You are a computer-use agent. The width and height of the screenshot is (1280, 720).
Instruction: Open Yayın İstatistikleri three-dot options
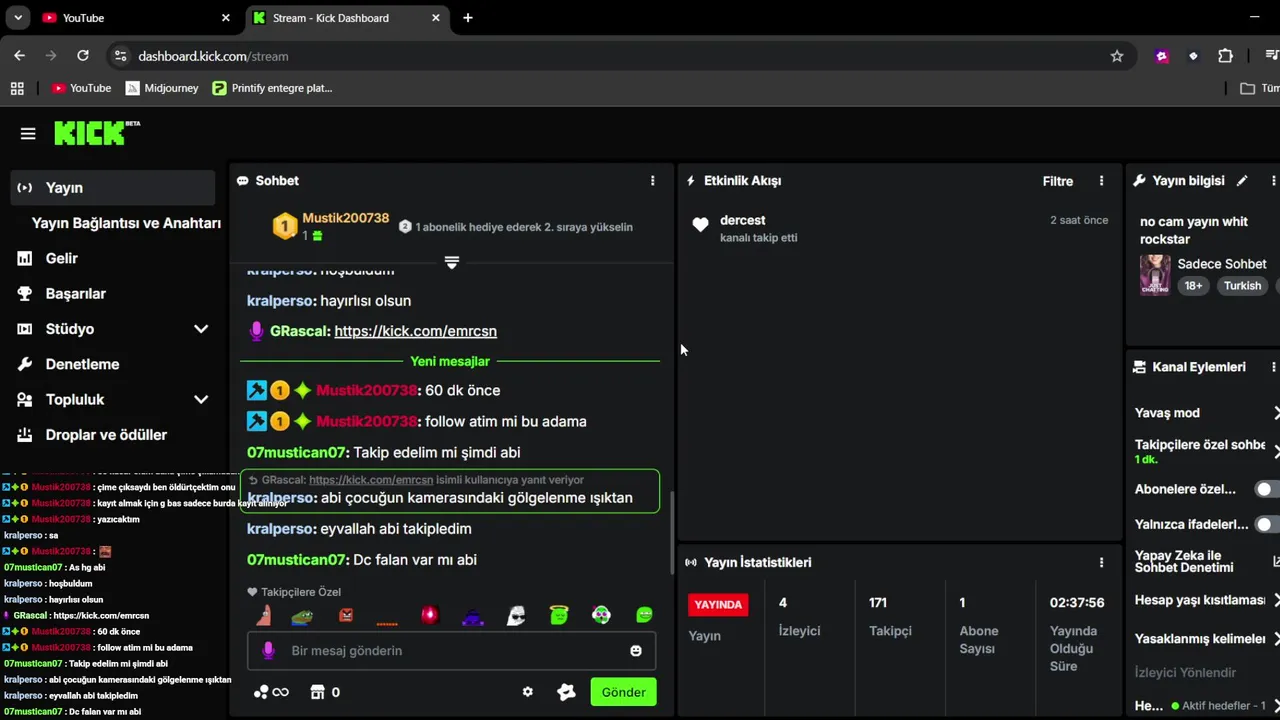click(x=1102, y=563)
